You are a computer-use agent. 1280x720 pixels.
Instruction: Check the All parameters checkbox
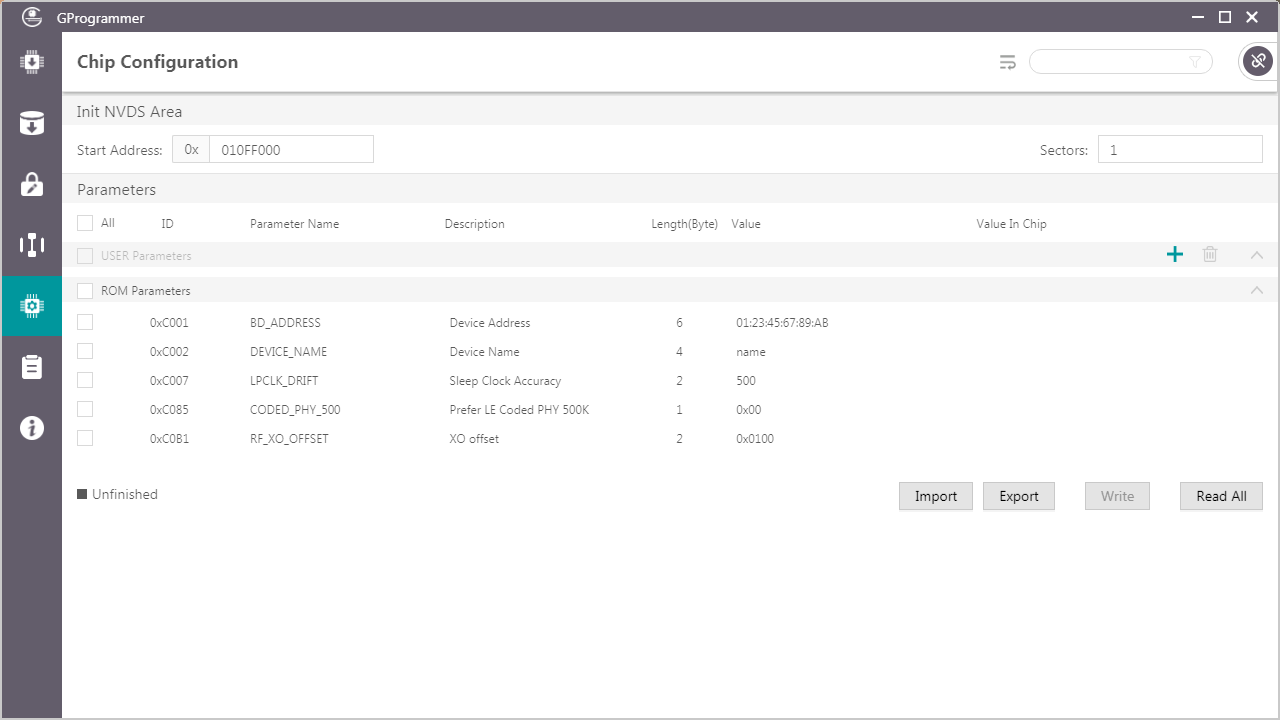click(x=85, y=223)
